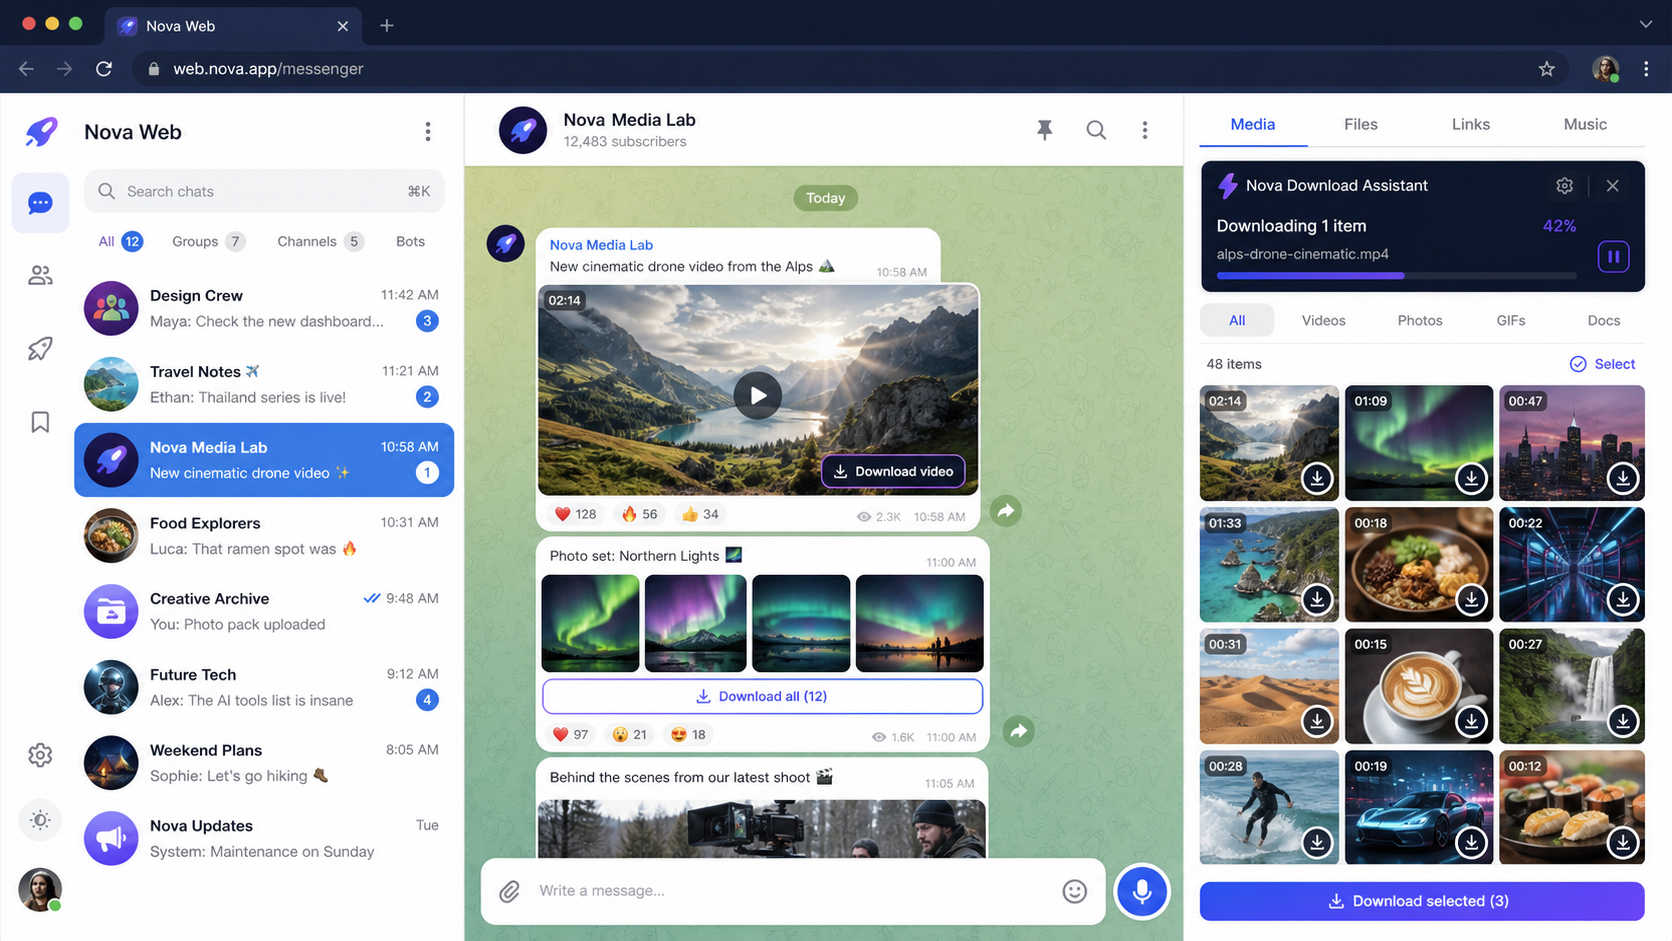Viewport: 1672px width, 941px height.
Task: Download the 01:09 aurora video
Action: [1471, 478]
